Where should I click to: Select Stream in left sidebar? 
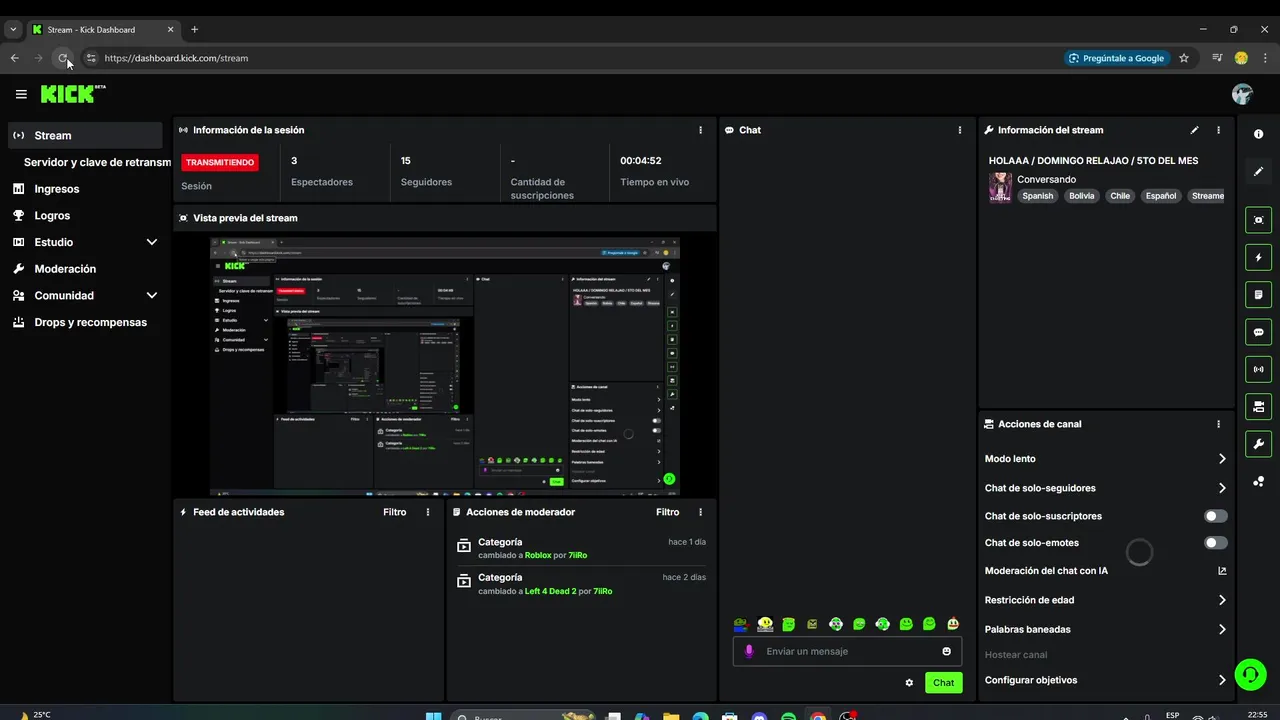[85, 135]
